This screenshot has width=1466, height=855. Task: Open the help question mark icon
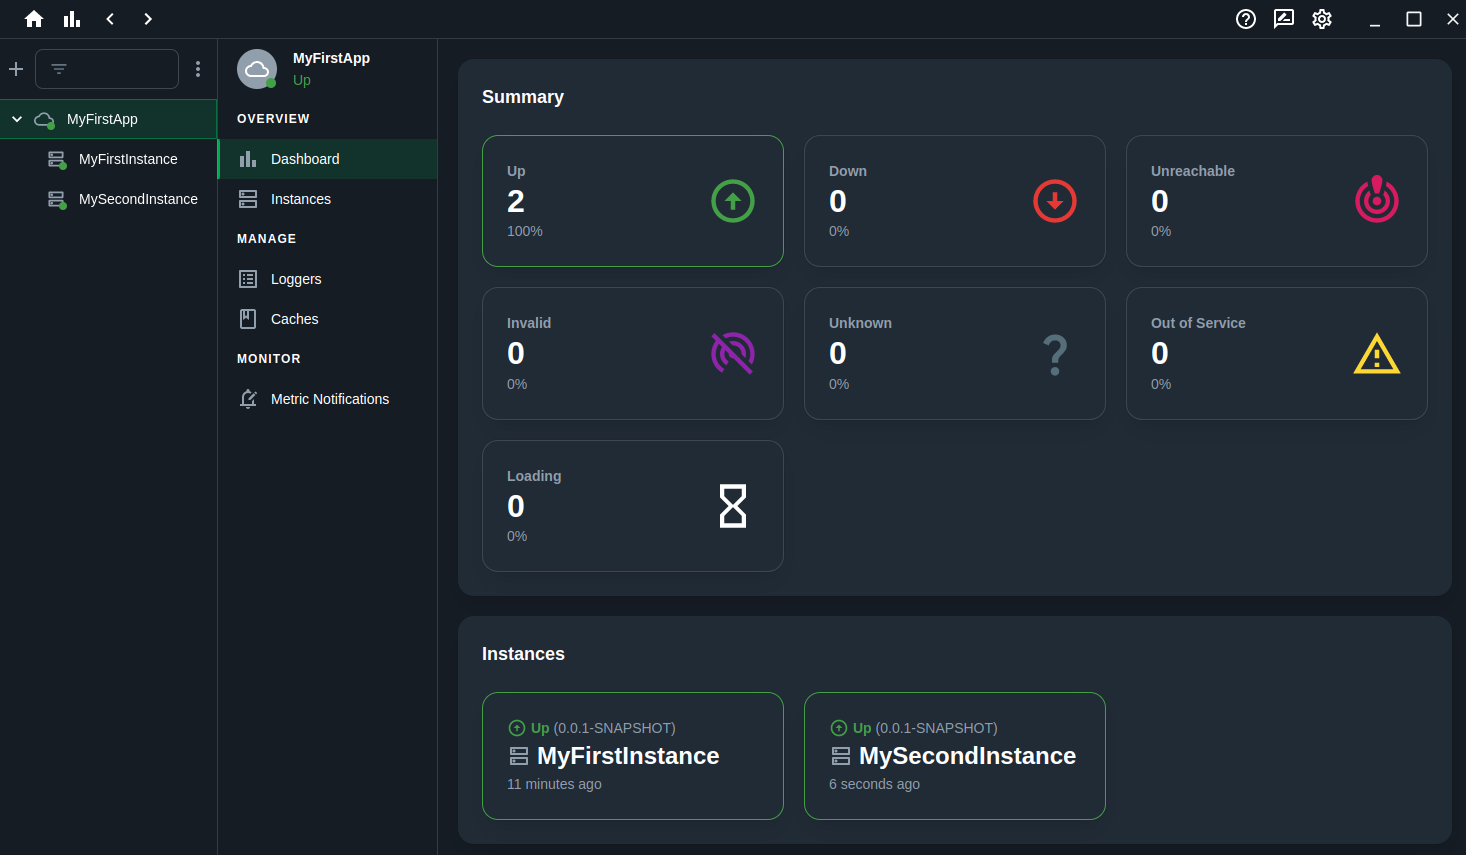pyautogui.click(x=1245, y=18)
